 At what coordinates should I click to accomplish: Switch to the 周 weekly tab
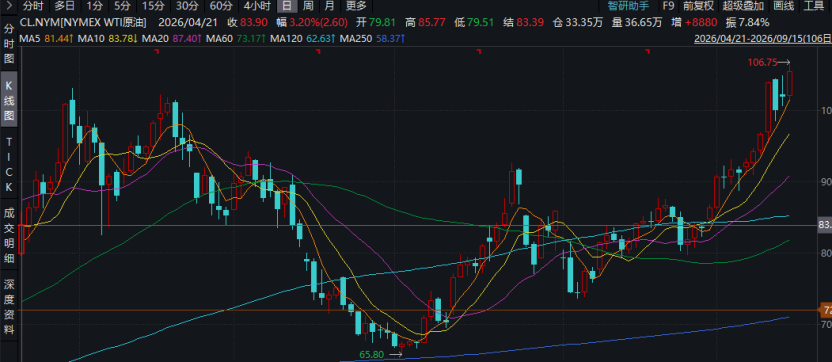pyautogui.click(x=308, y=6)
